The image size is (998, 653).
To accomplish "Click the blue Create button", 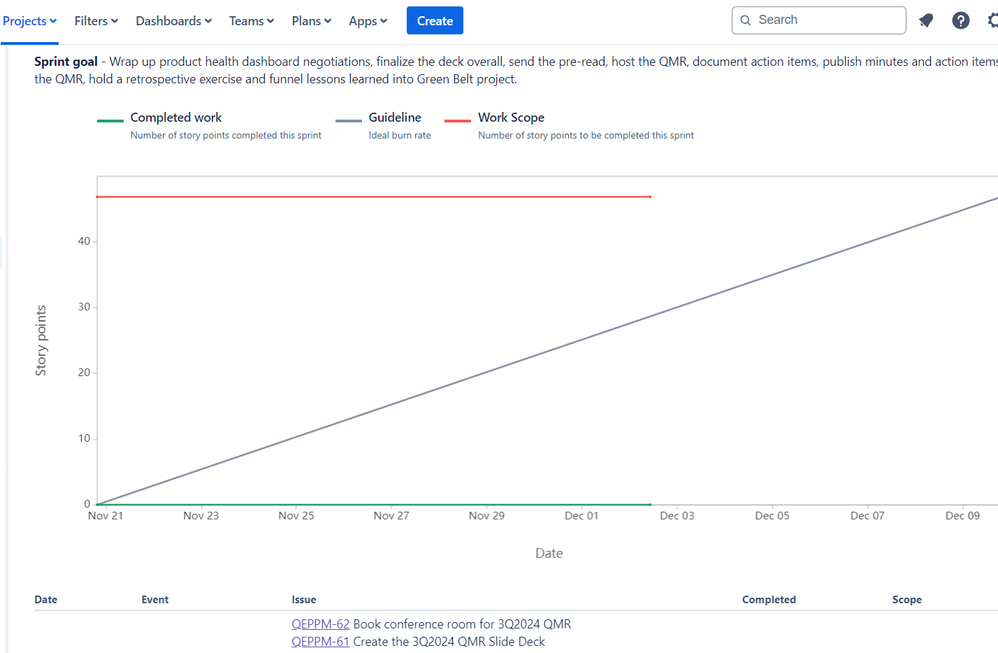I will tap(435, 20).
